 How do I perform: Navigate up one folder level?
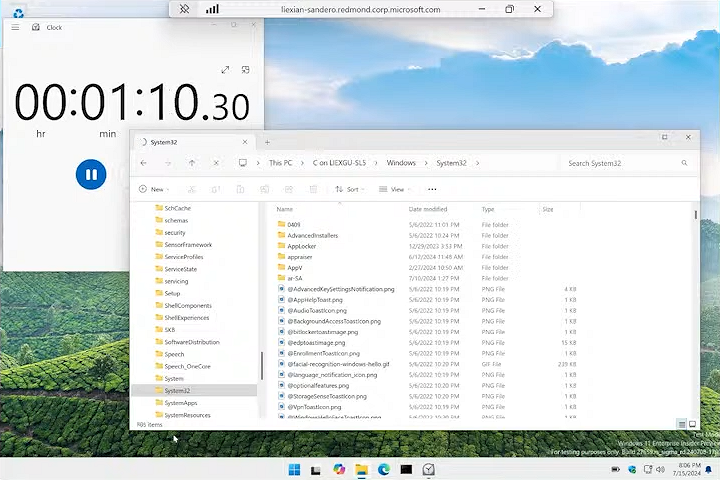(x=192, y=163)
